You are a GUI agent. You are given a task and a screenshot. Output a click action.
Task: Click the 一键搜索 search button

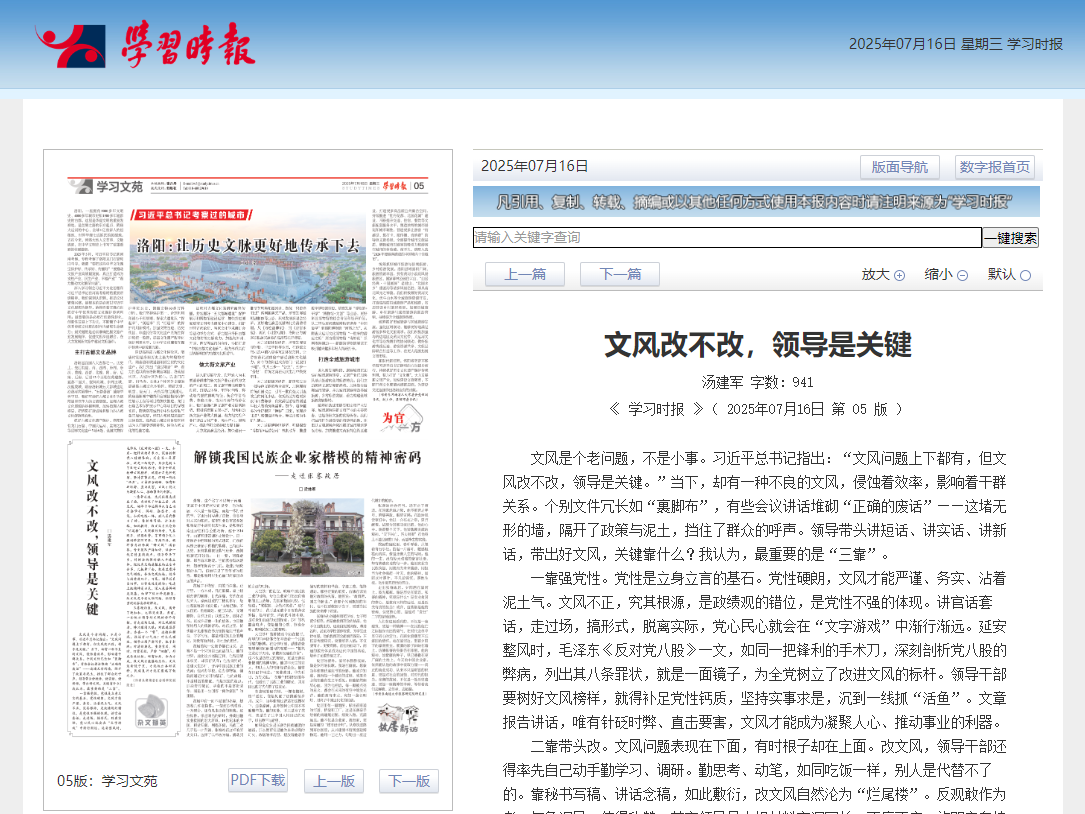tap(1010, 238)
